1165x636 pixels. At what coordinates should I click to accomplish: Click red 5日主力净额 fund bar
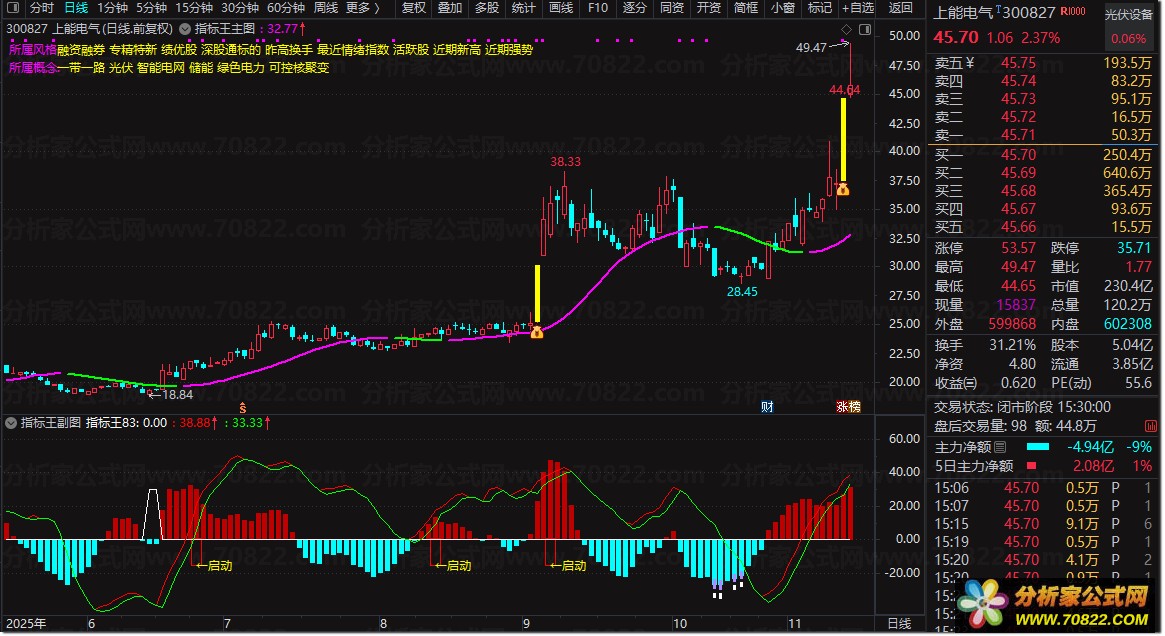pyautogui.click(x=1031, y=466)
